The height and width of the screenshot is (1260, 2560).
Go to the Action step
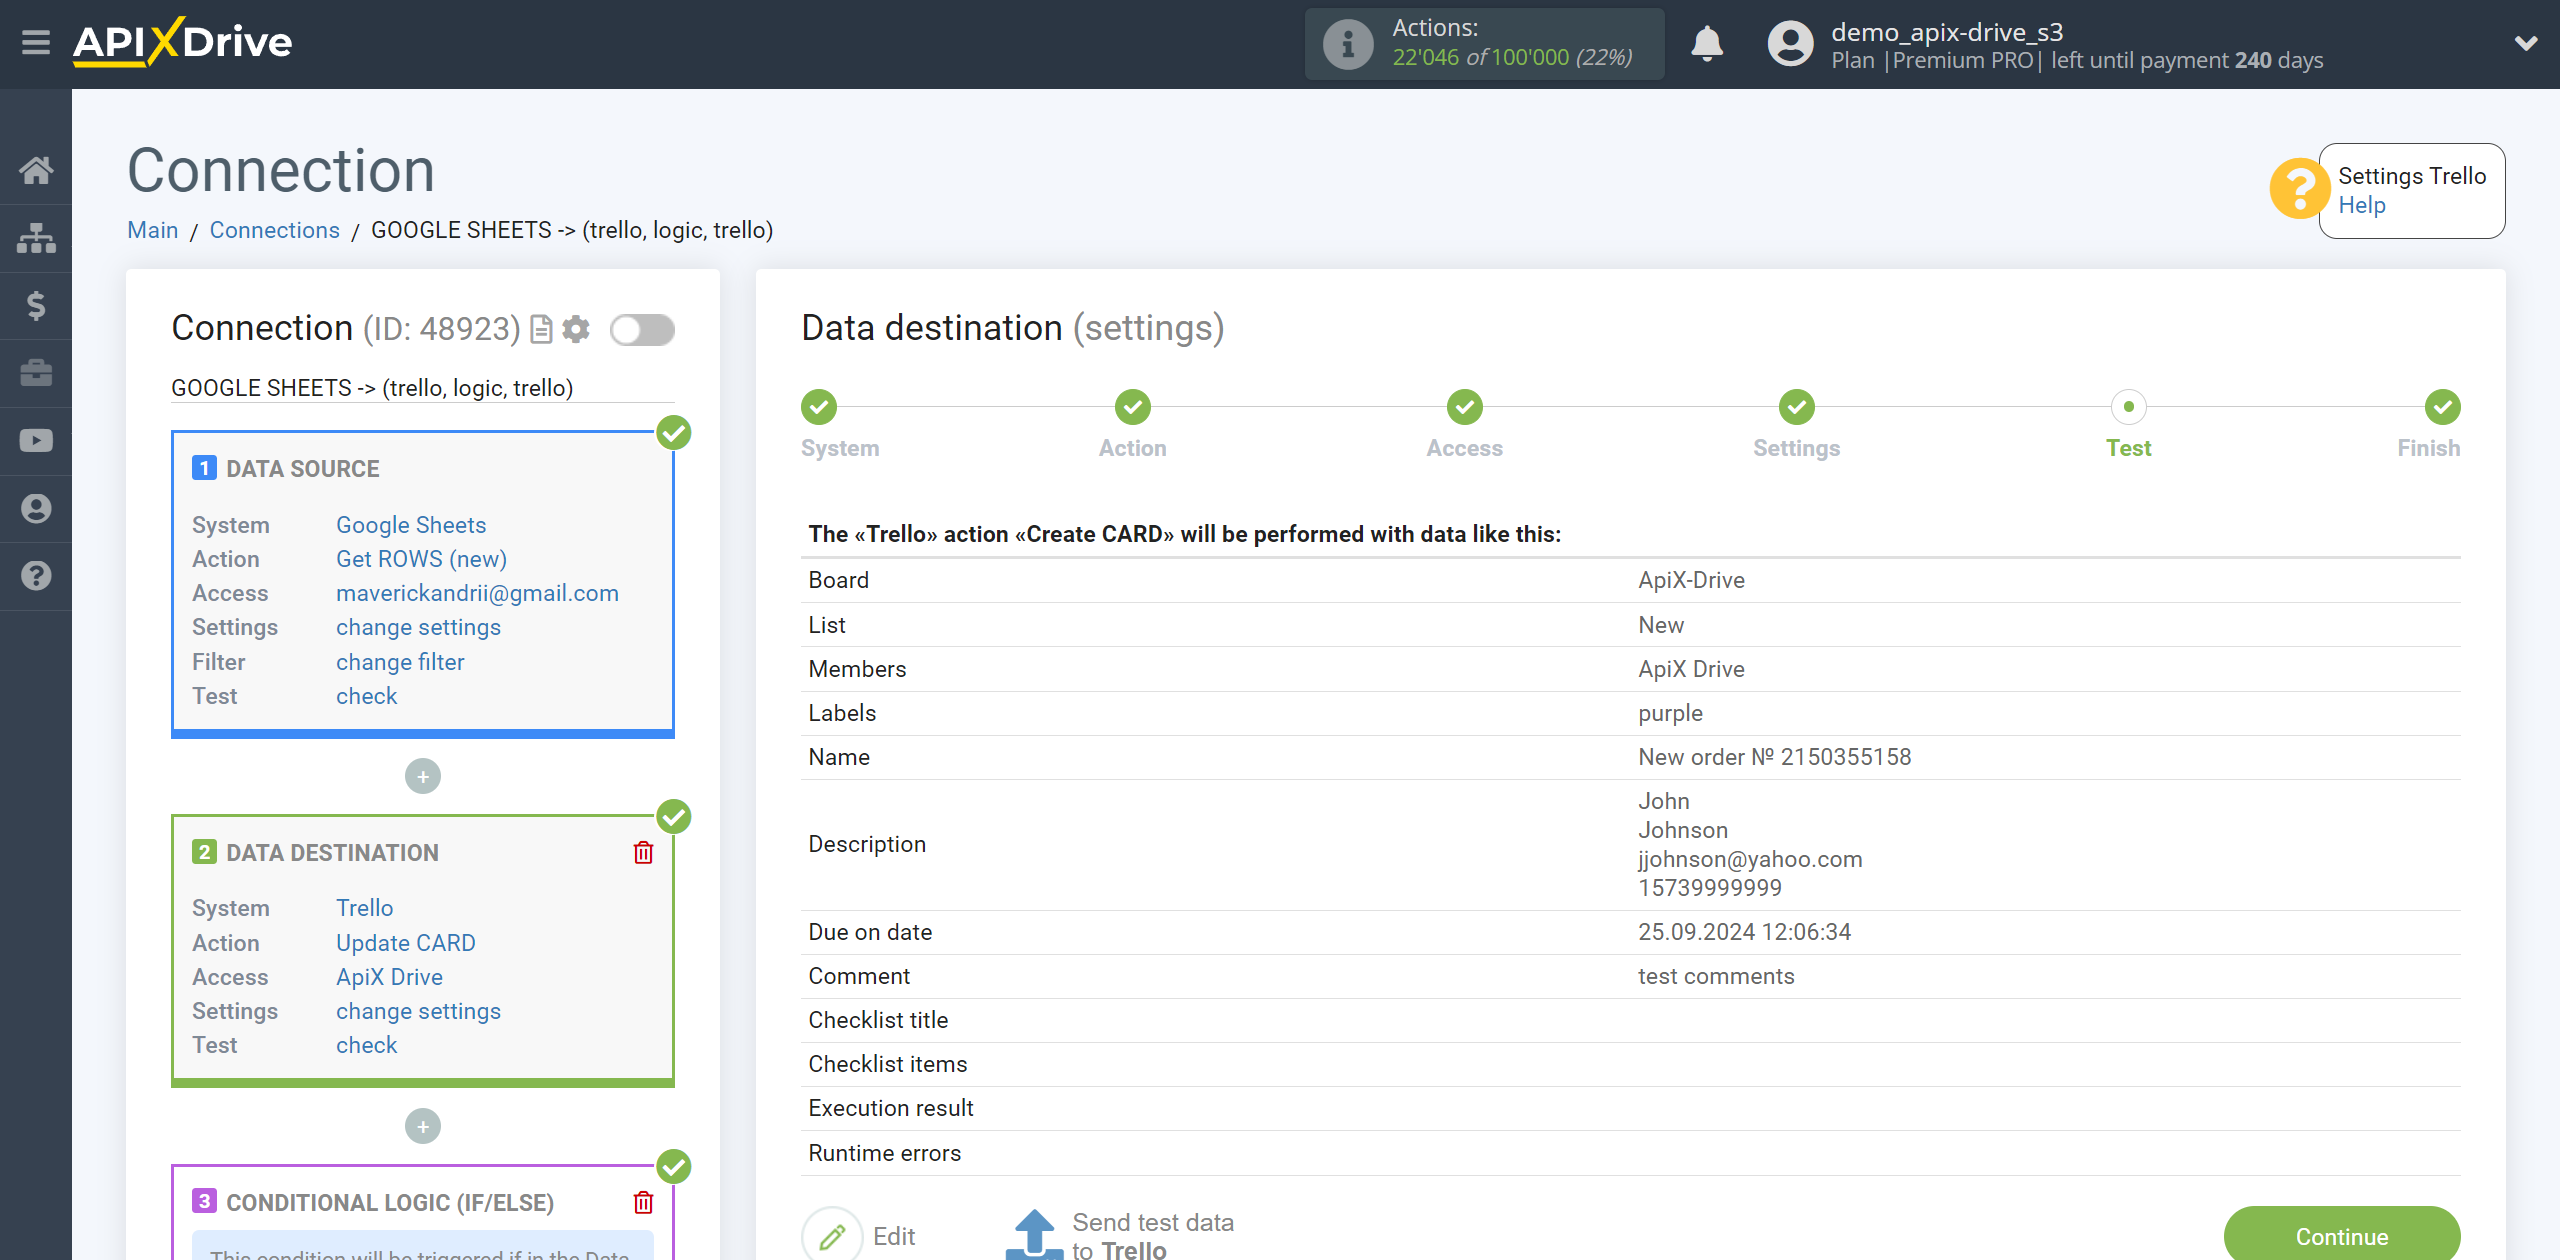pos(1133,407)
